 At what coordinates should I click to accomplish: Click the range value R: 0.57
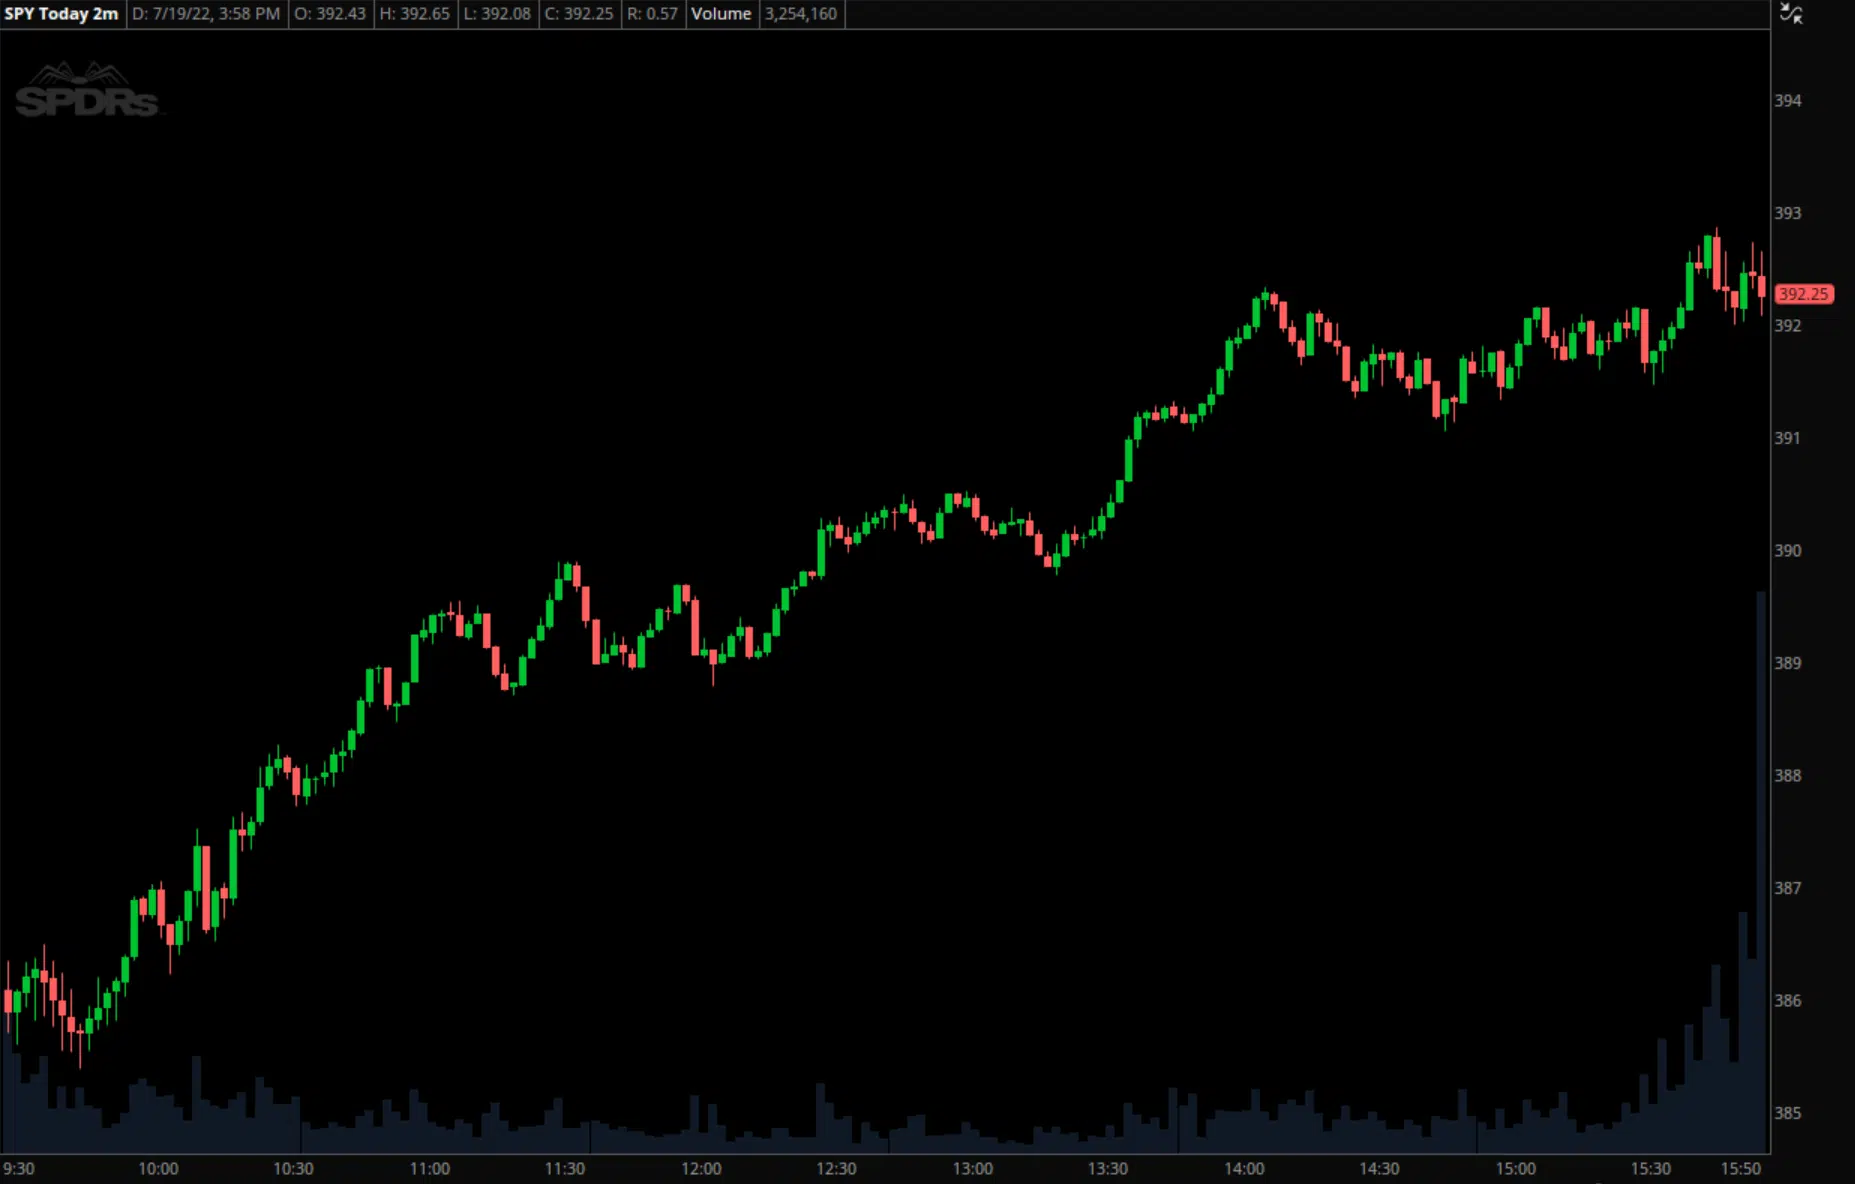click(x=652, y=14)
